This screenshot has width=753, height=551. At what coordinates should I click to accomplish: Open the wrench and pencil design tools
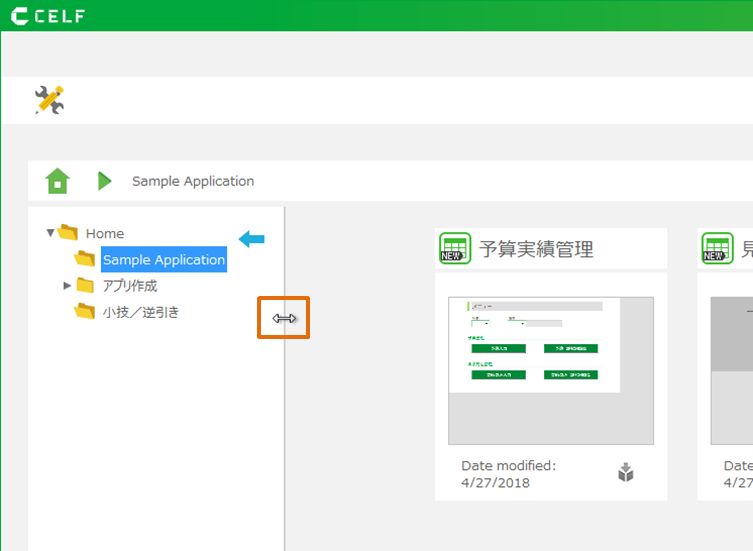click(49, 100)
